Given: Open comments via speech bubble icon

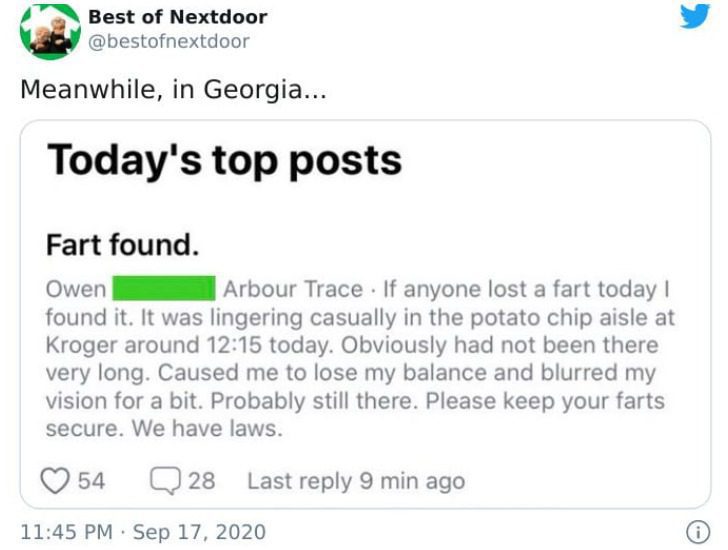Looking at the screenshot, I should click(165, 480).
